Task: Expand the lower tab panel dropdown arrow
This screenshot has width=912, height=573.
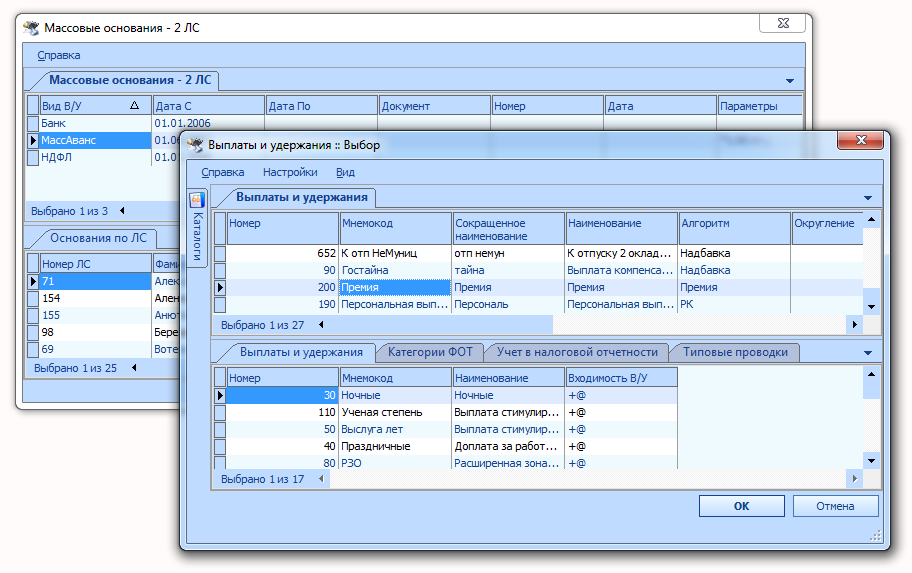Action: click(868, 353)
